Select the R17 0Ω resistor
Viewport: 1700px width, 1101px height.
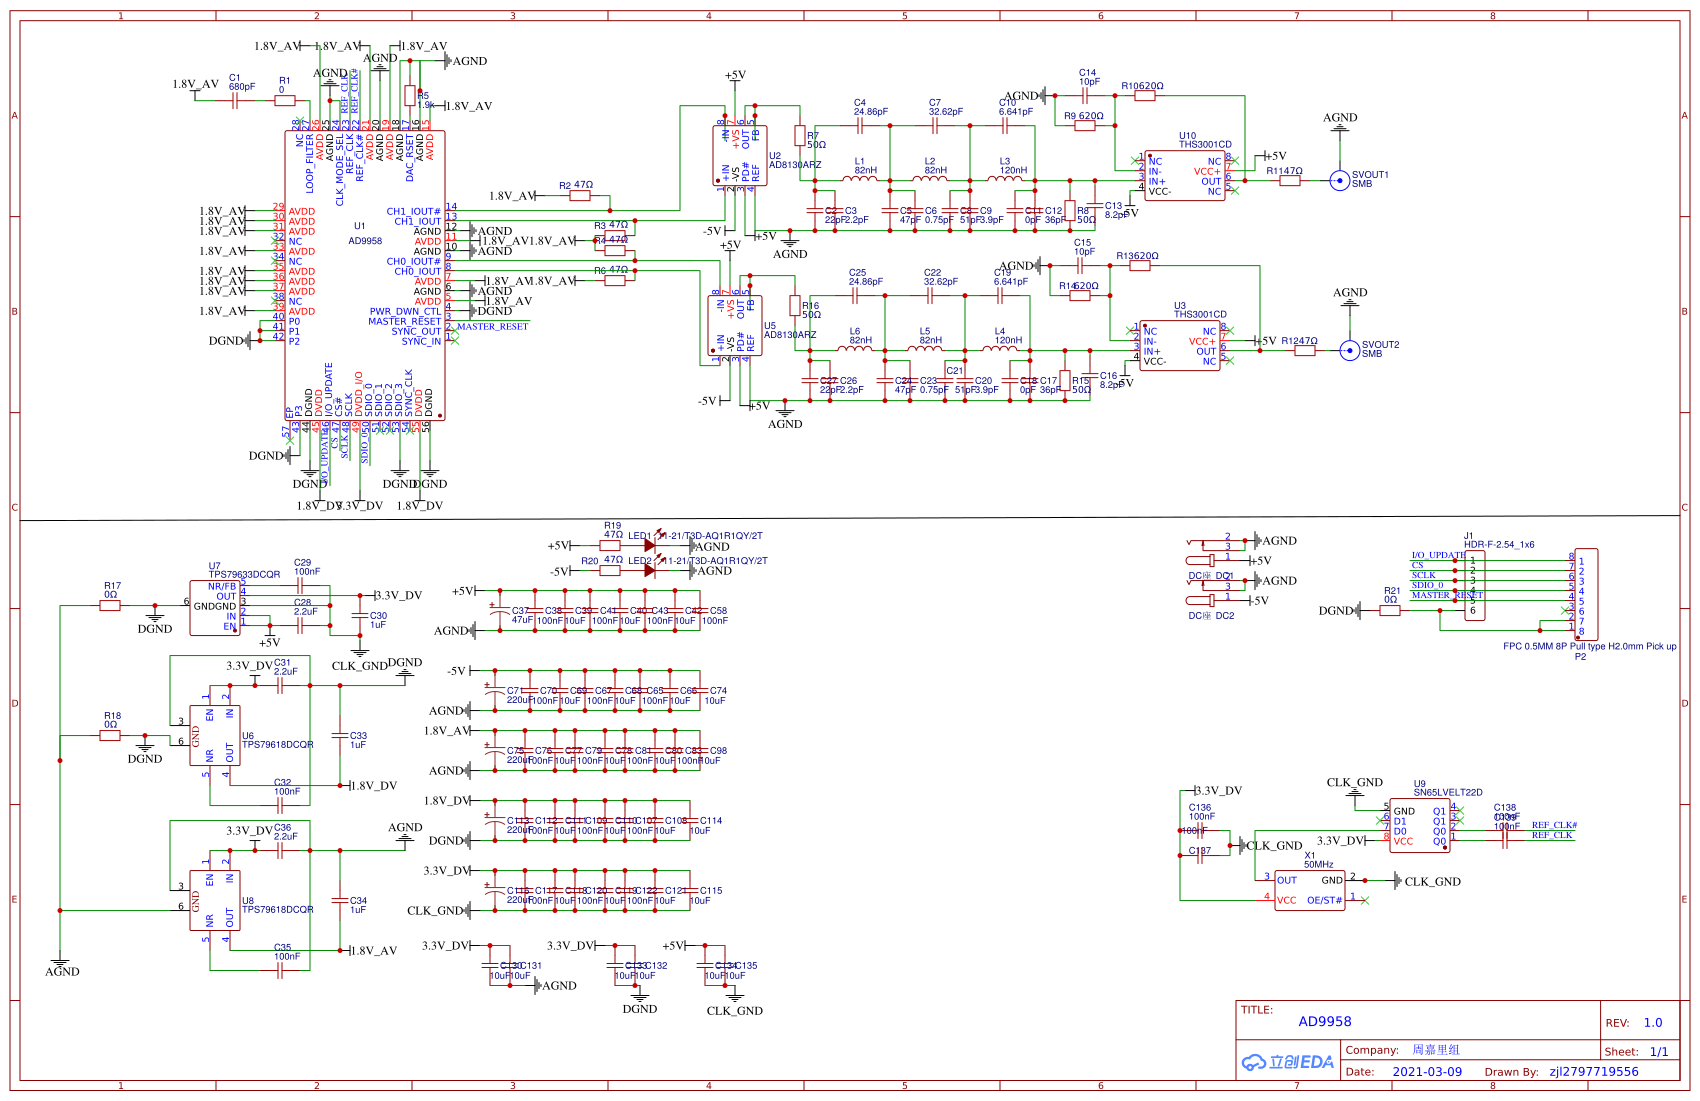tap(110, 605)
